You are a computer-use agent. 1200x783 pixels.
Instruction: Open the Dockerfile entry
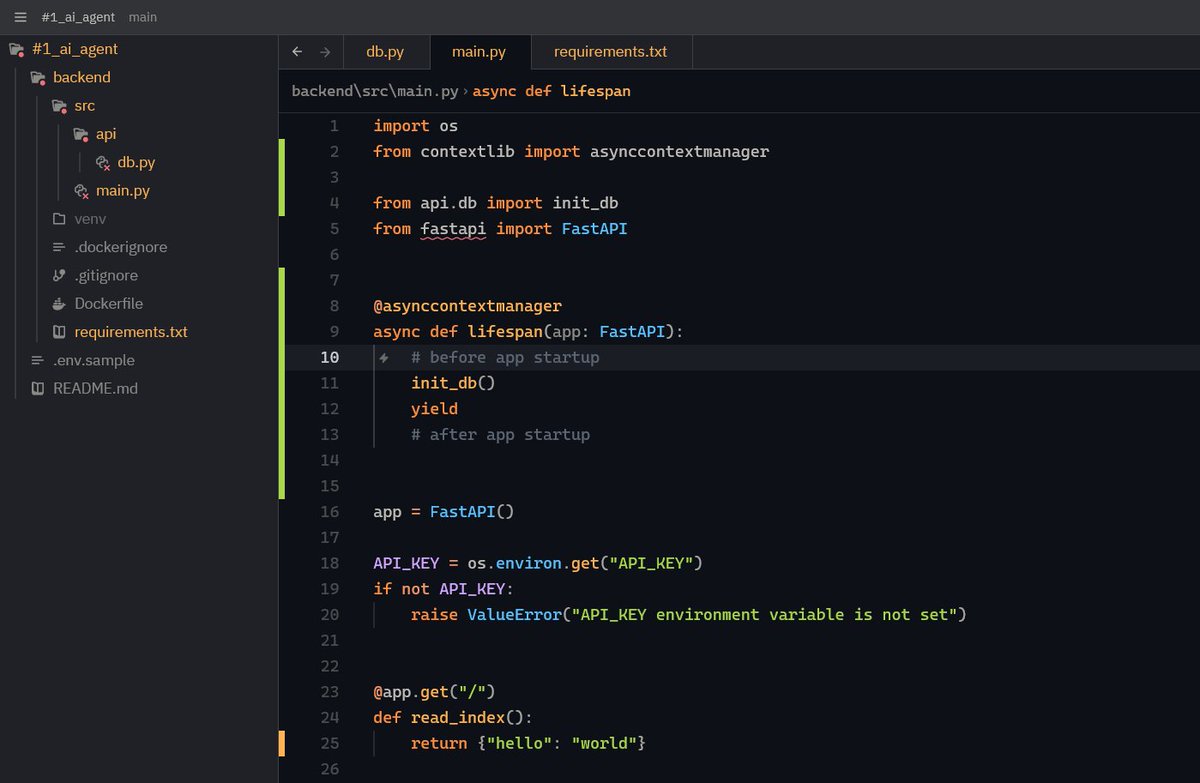point(109,303)
